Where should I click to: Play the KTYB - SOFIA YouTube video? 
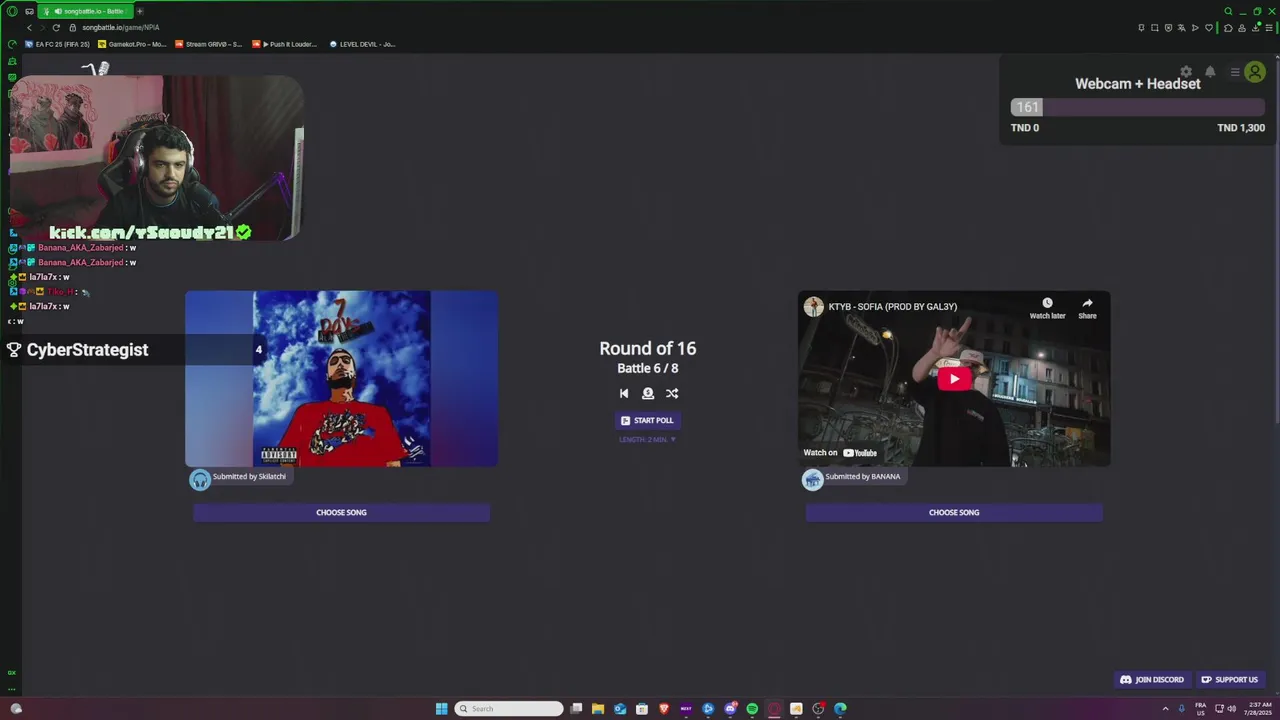click(x=954, y=379)
